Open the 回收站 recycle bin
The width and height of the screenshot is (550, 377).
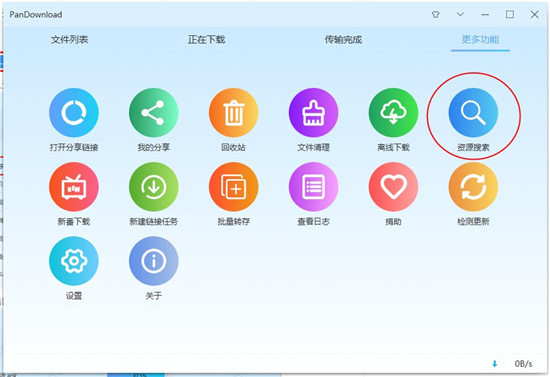[x=234, y=113]
